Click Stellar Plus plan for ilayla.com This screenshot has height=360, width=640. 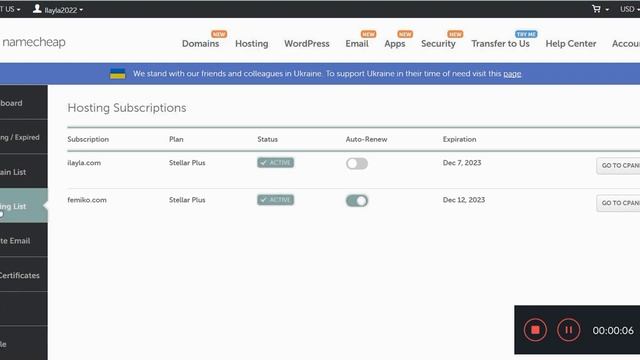coord(187,163)
